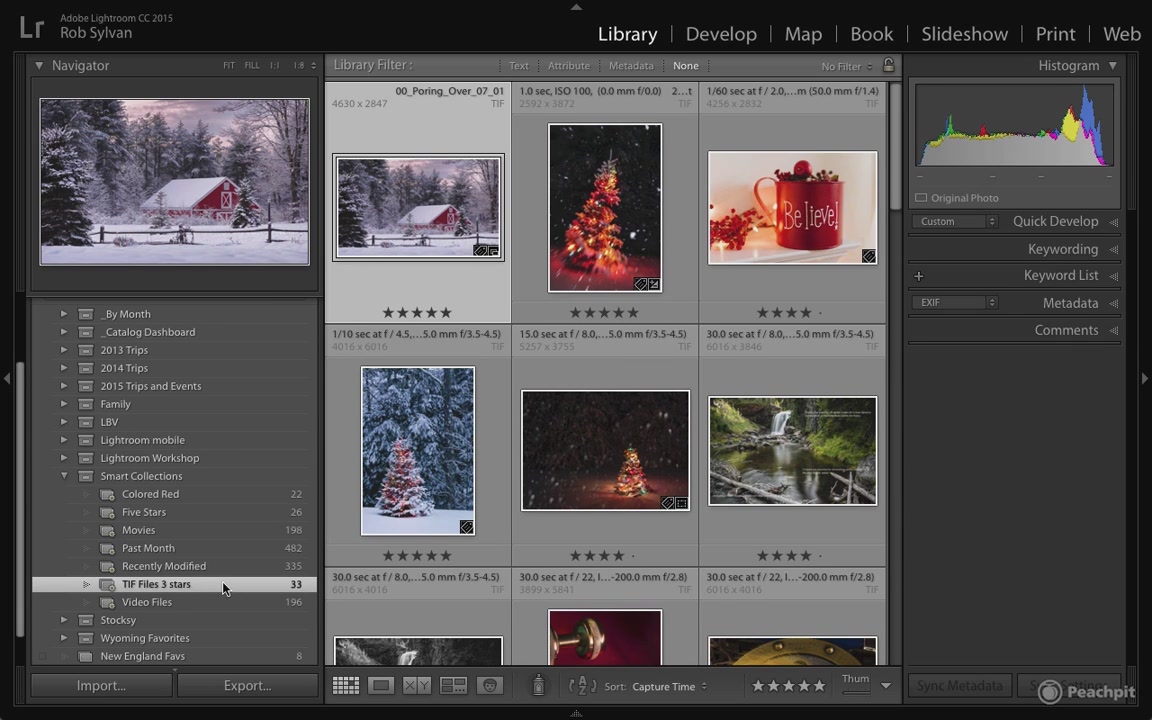Click the Stocksy collection set icon
1152x720 pixels.
click(x=86, y=621)
